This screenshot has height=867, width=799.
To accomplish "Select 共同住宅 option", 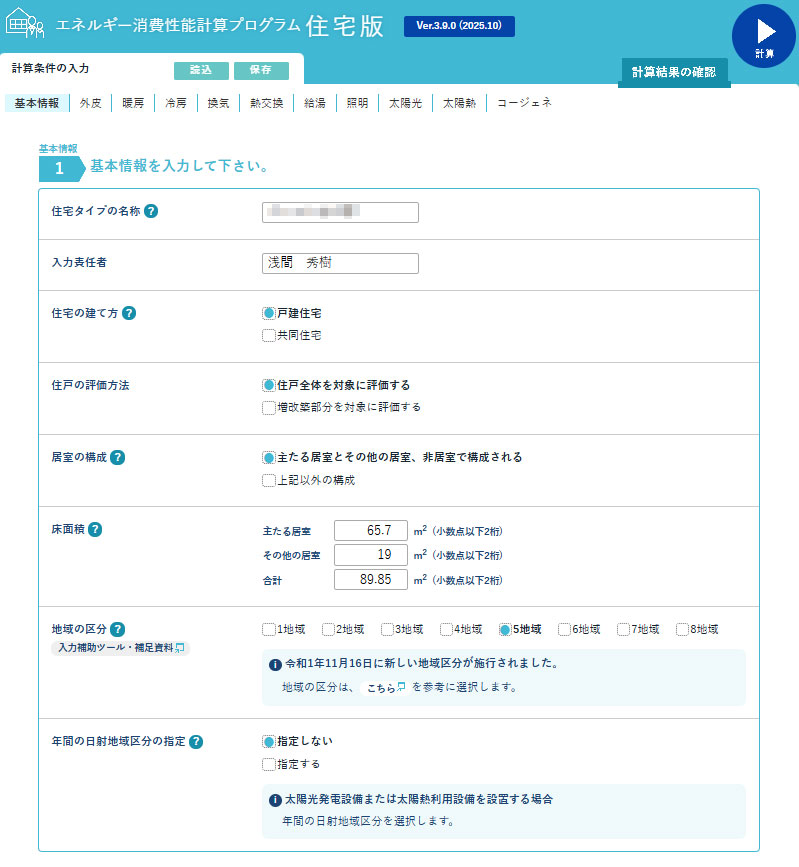I will point(269,336).
